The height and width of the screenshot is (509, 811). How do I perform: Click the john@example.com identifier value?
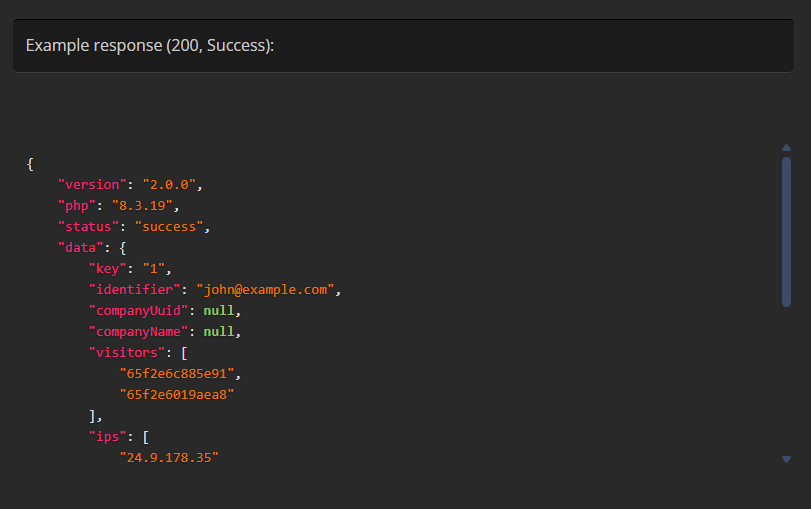point(265,290)
